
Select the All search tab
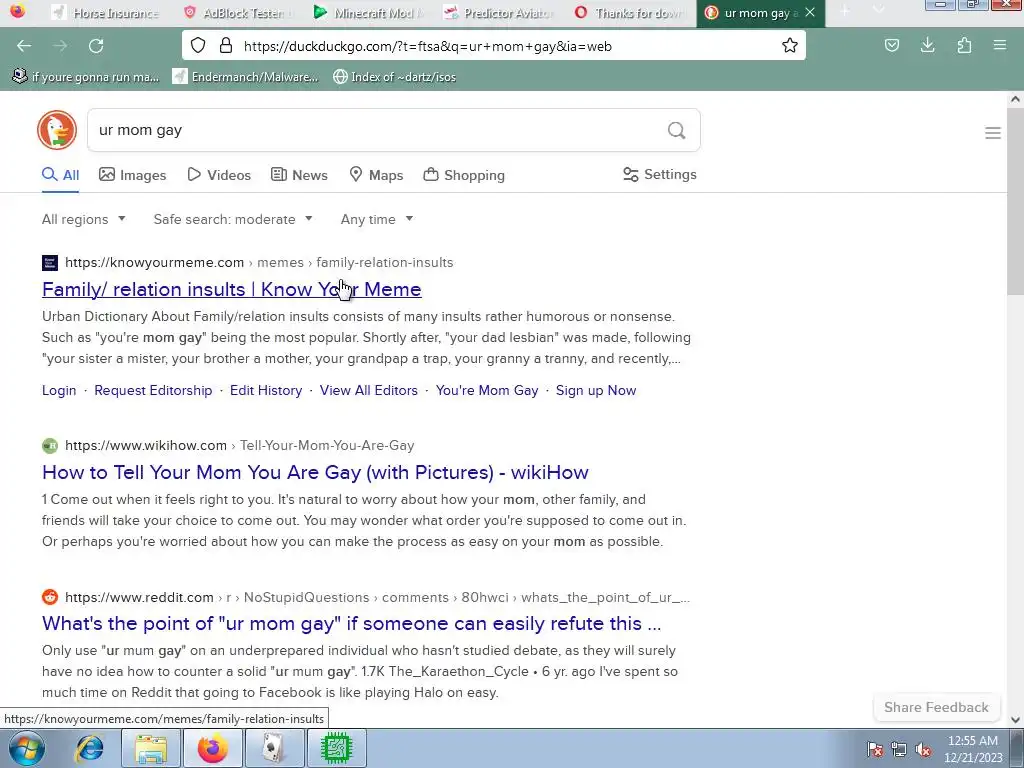[x=61, y=175]
